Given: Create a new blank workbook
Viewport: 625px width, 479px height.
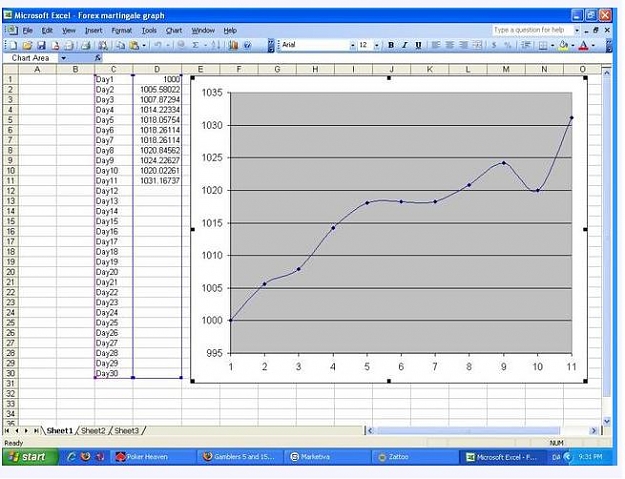Looking at the screenshot, I should (13, 45).
